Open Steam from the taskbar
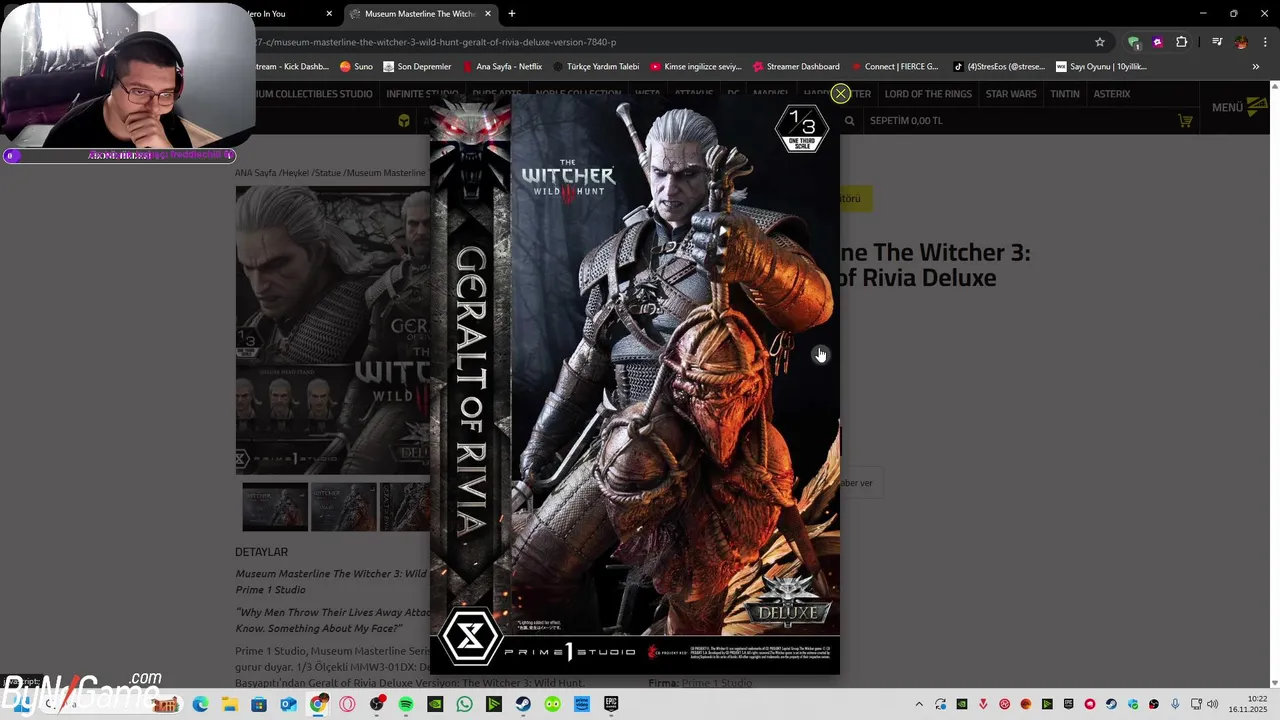This screenshot has width=1280, height=720. tap(523, 704)
